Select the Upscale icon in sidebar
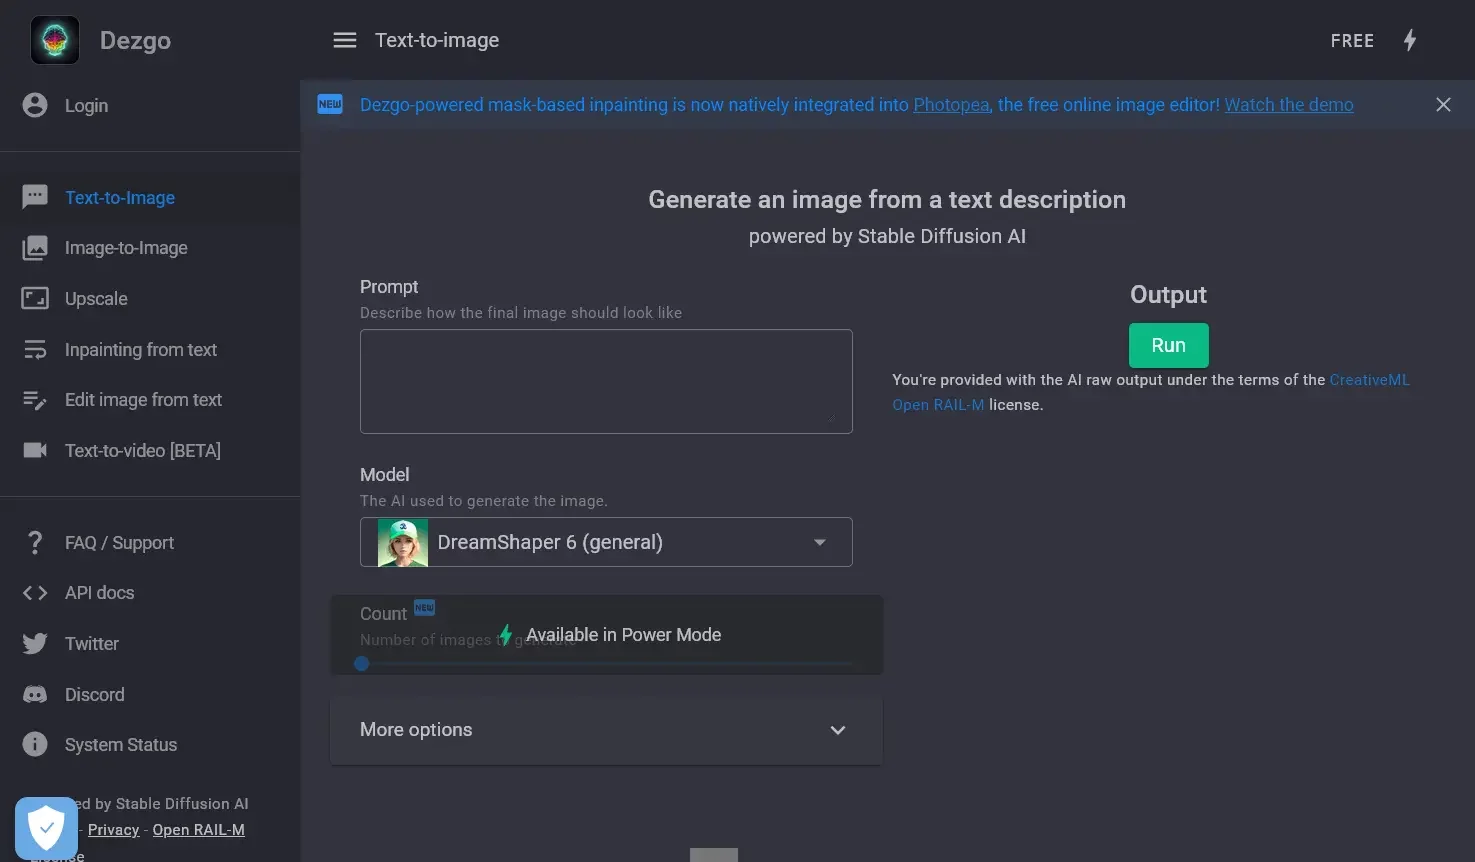1475x862 pixels. coord(35,299)
